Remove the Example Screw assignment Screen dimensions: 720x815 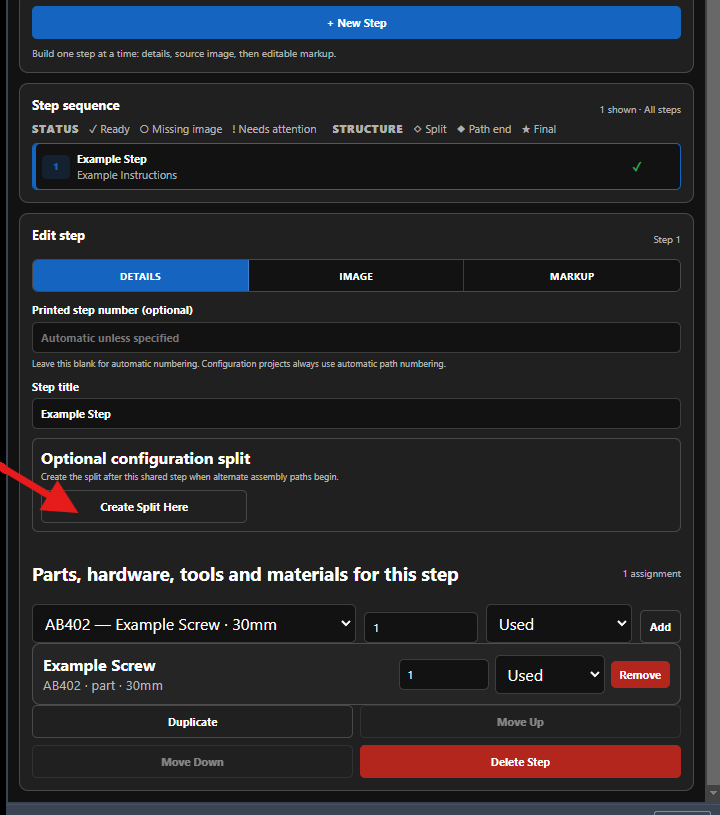click(x=640, y=675)
